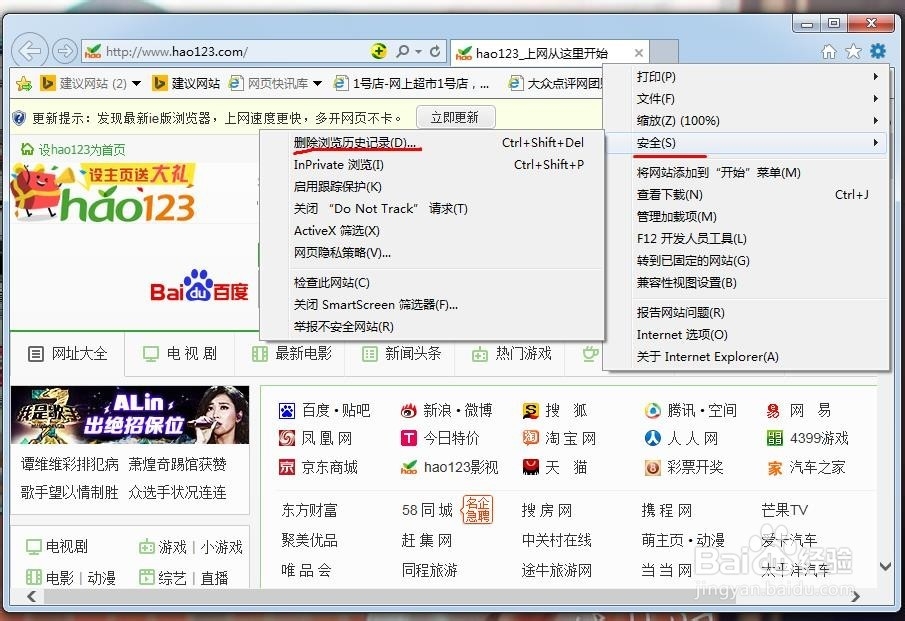905x621 pixels.
Task: Click horizontal scrollbar left arrow
Action: tap(31, 596)
